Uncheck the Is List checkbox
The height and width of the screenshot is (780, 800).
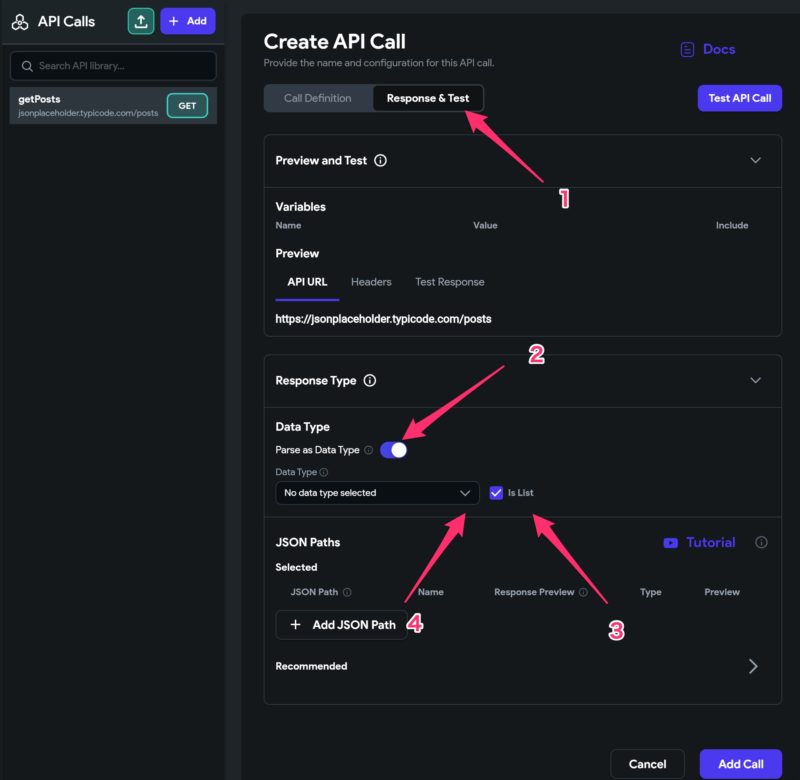click(x=496, y=493)
